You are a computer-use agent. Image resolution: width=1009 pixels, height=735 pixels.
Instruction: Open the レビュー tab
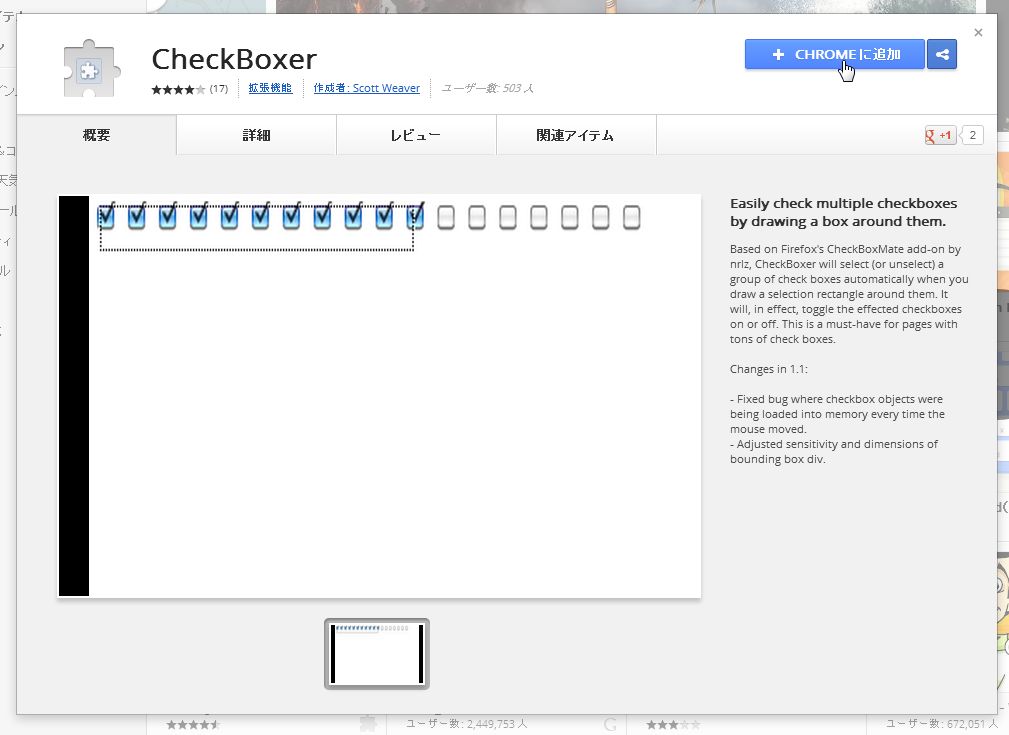pyautogui.click(x=416, y=135)
